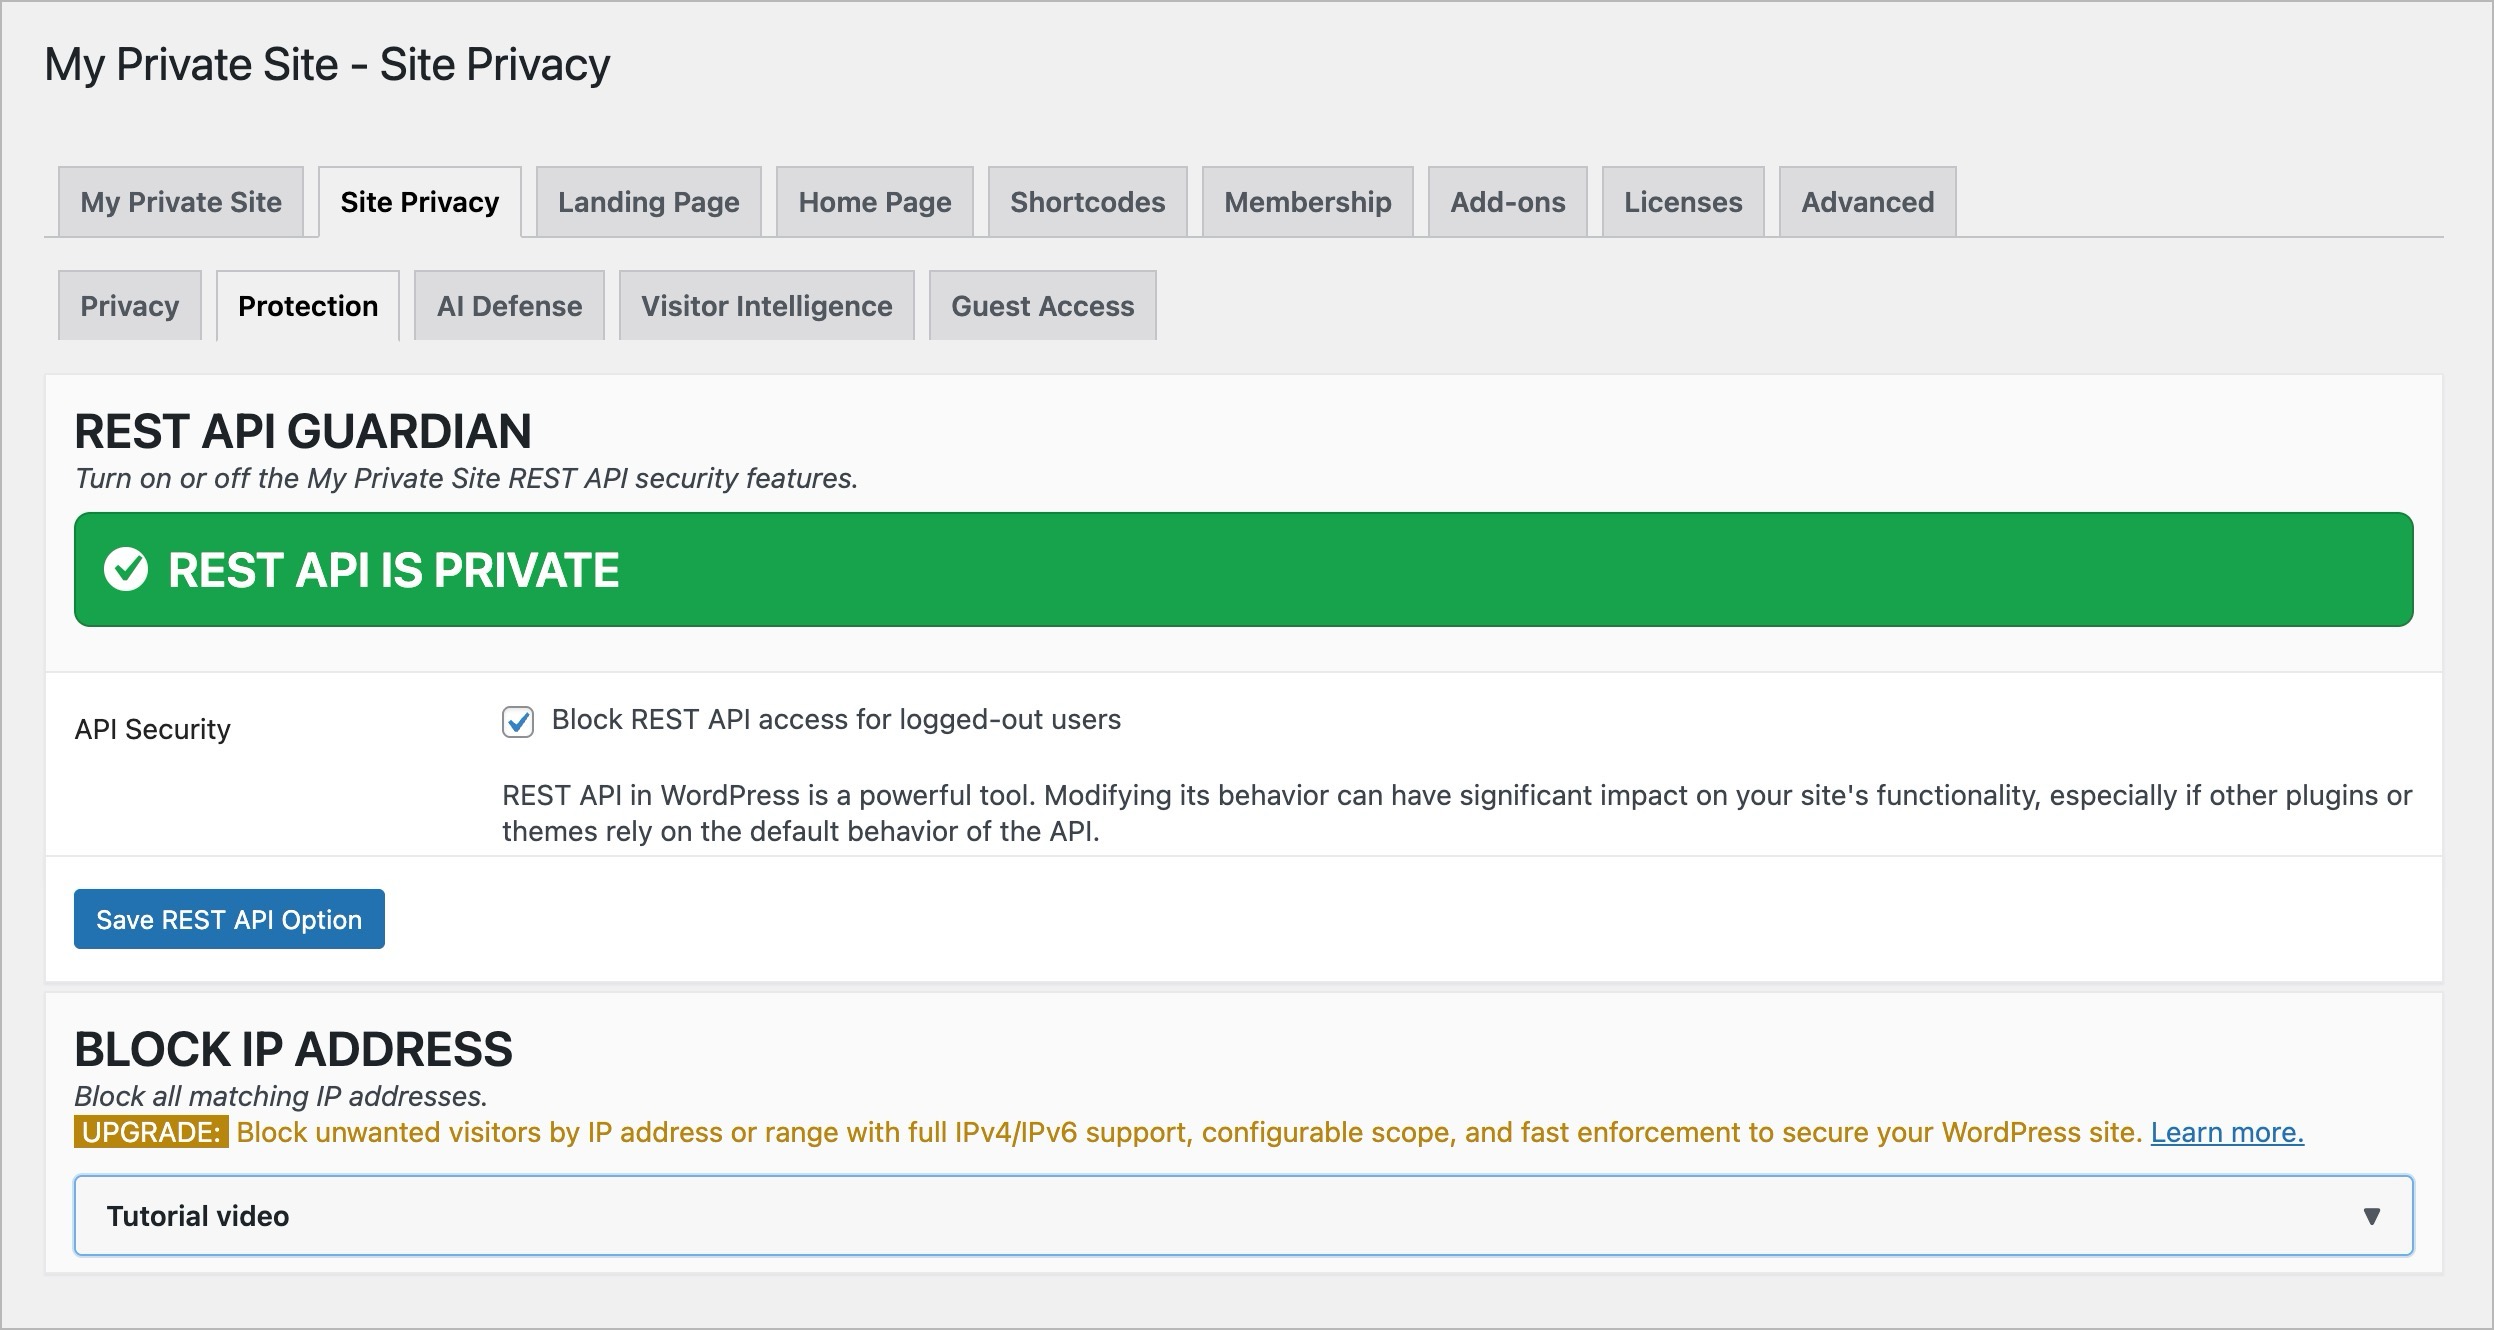The width and height of the screenshot is (2494, 1330).
Task: Open the Add-ons tab
Action: coord(1508,202)
